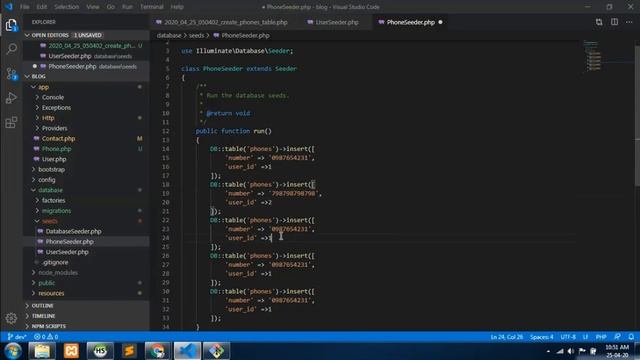640x360 pixels.
Task: Open the Selection menu
Action: point(67,7)
